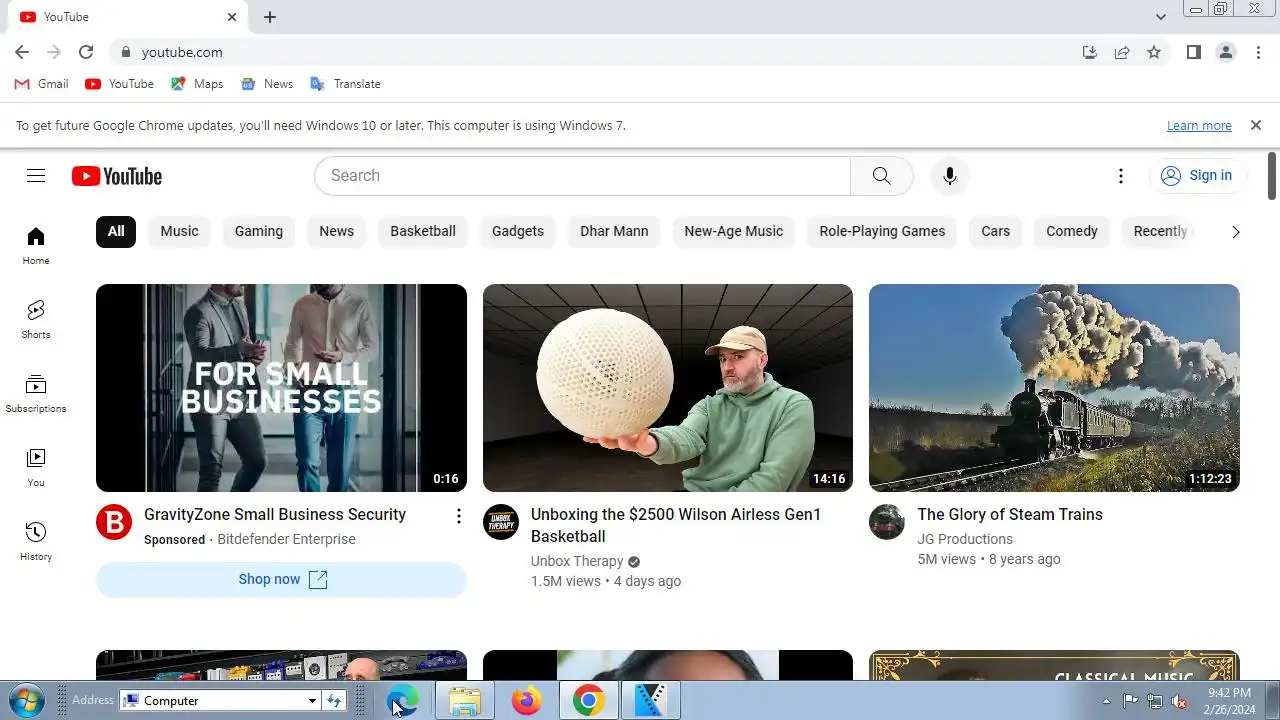Close the YouTube tab
1280x720 pixels.
point(232,17)
